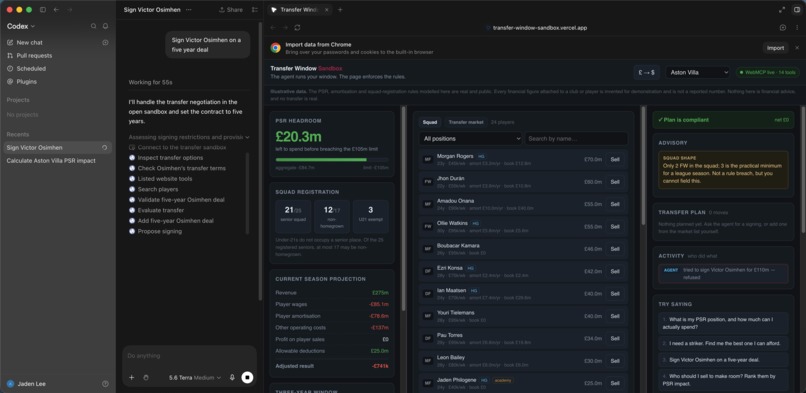This screenshot has width=806, height=393.
Task: Open search in the Codex sidebar
Action: coord(94,26)
